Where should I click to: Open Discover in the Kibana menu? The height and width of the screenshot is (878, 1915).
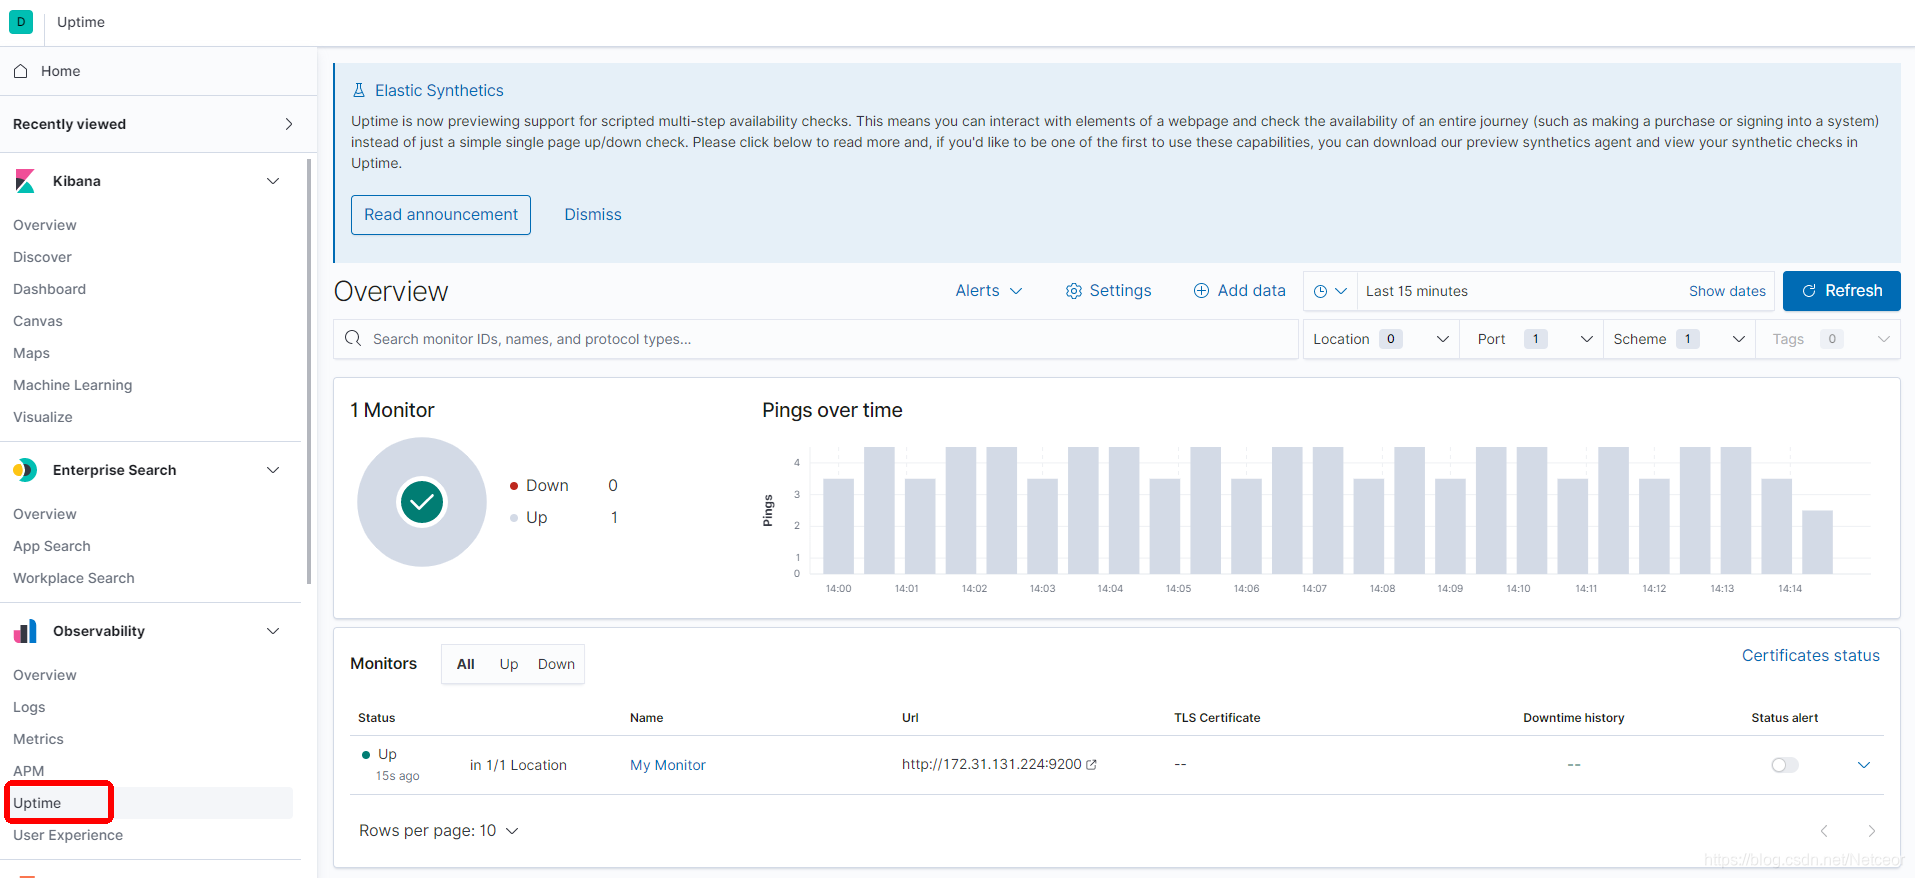coord(42,257)
